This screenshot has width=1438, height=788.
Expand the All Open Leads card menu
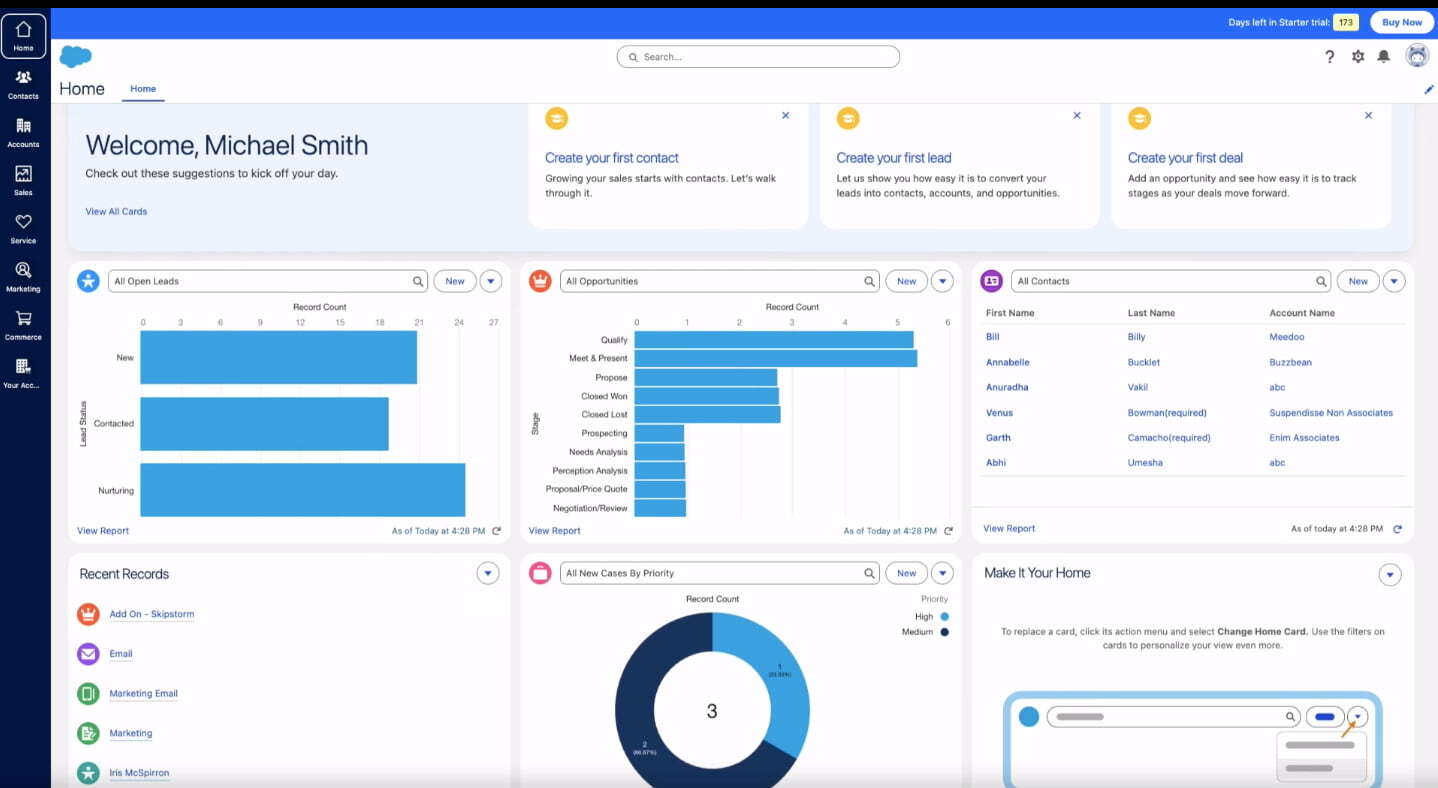490,281
